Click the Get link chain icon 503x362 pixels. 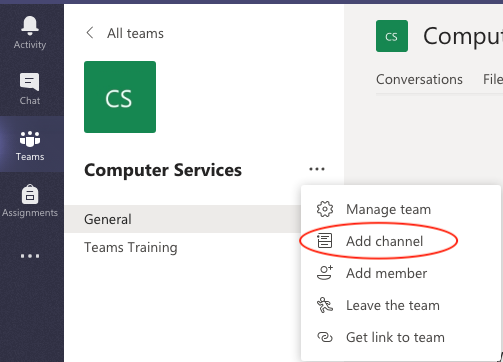[325, 337]
